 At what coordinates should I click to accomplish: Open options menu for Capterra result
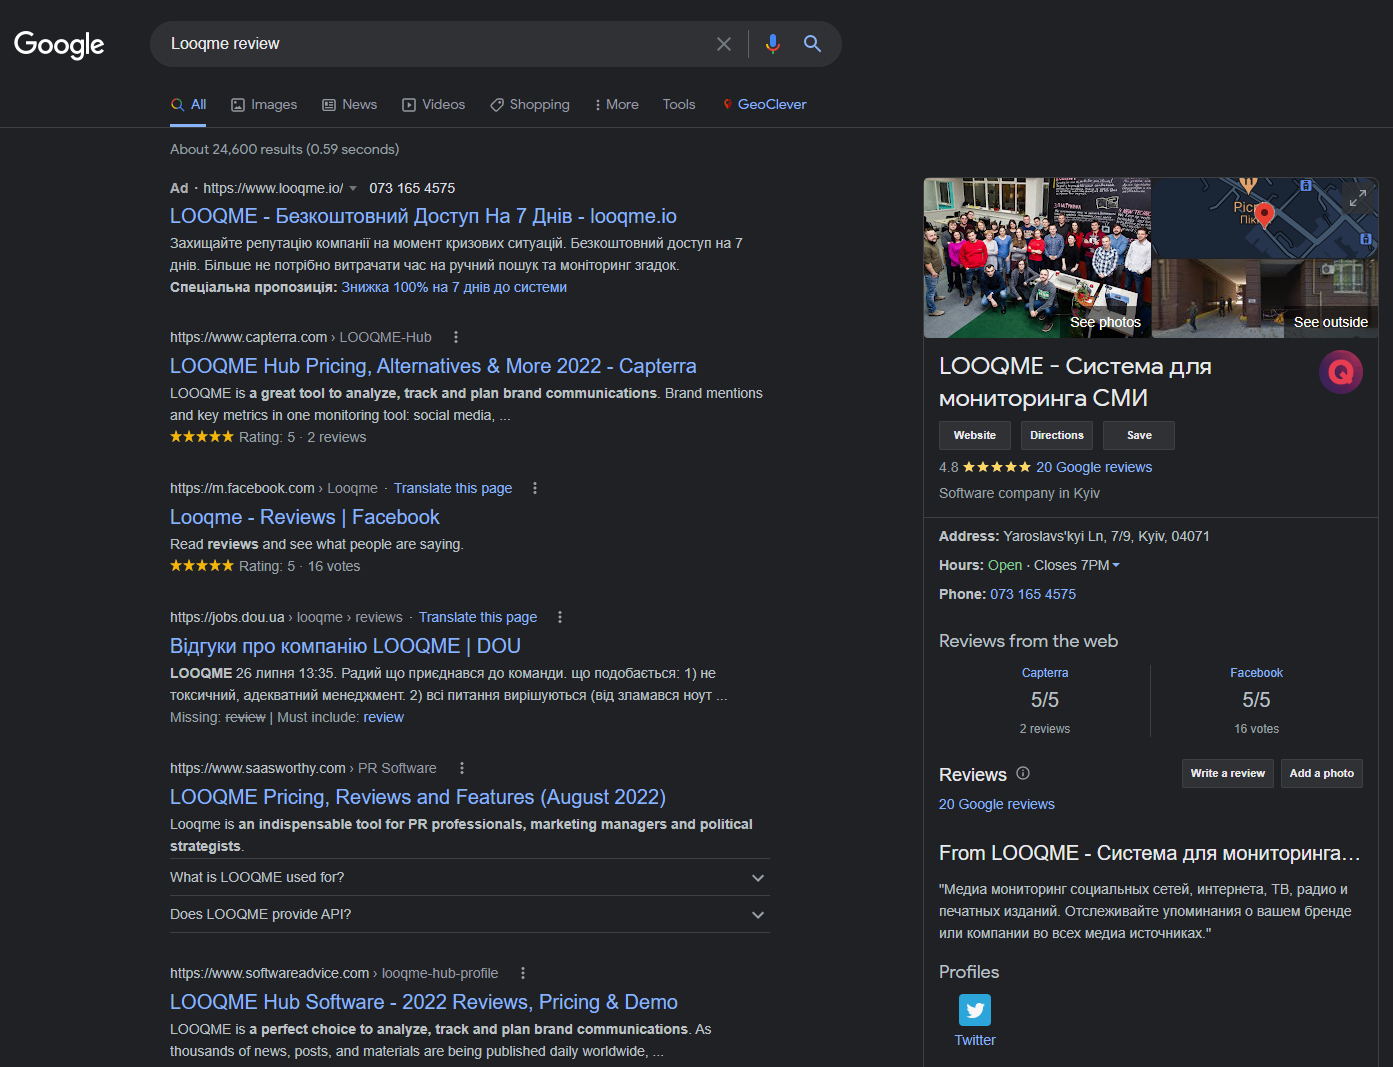point(456,337)
